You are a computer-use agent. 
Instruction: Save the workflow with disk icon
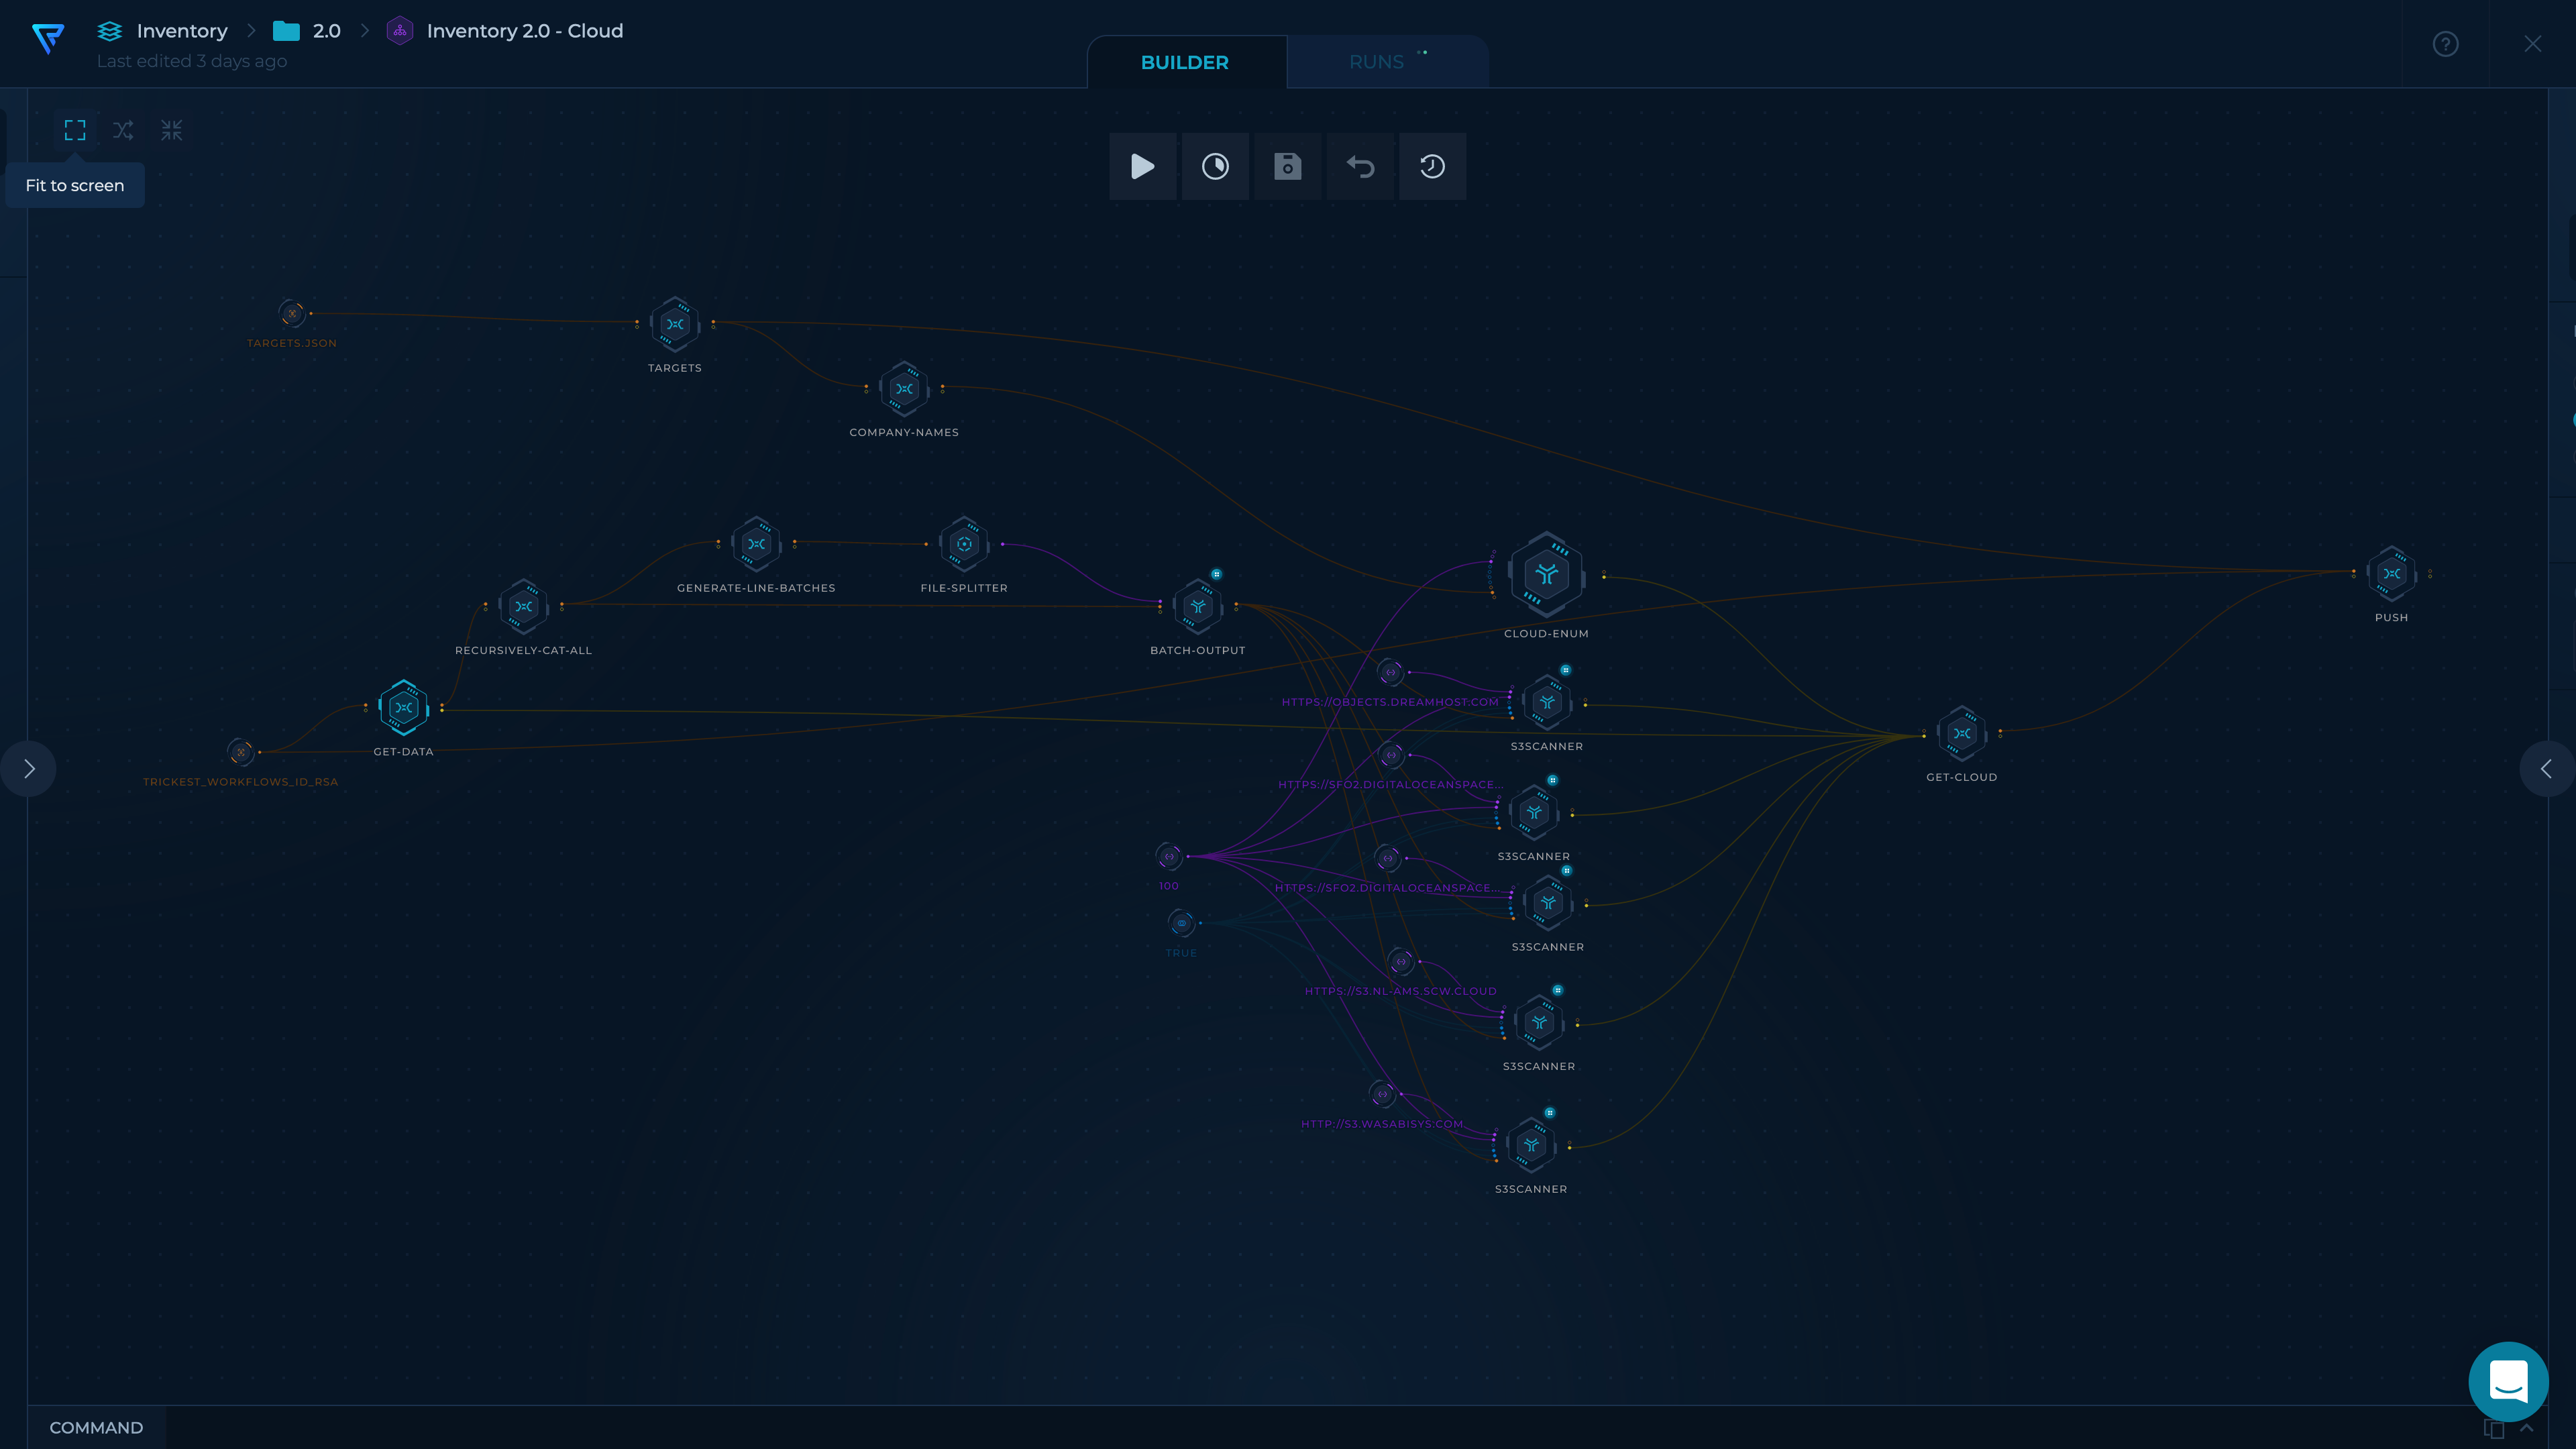tap(1287, 166)
